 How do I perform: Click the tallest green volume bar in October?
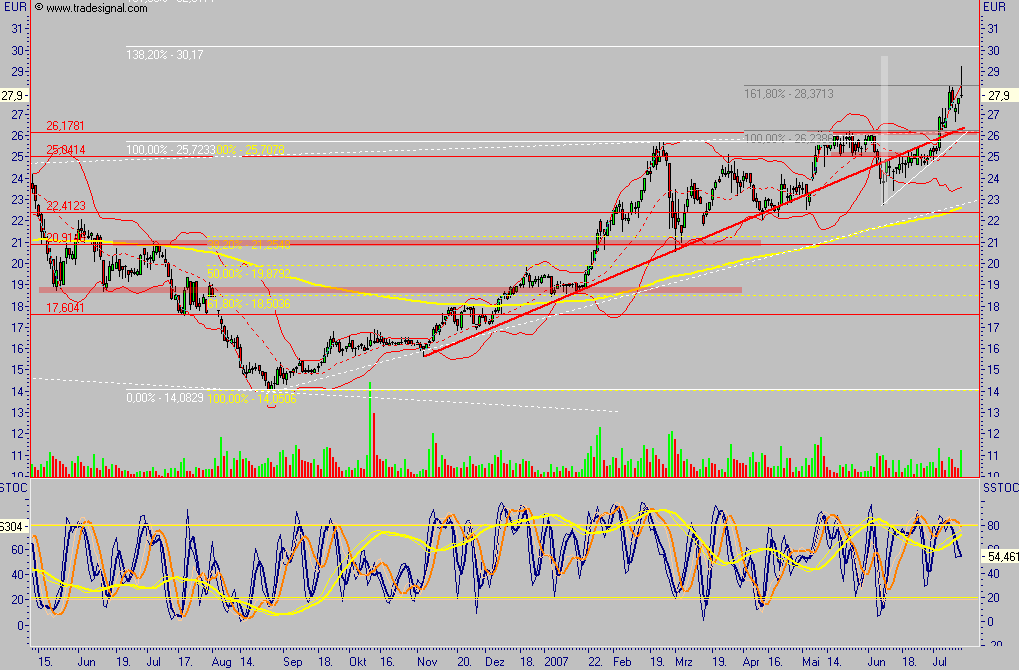click(370, 430)
